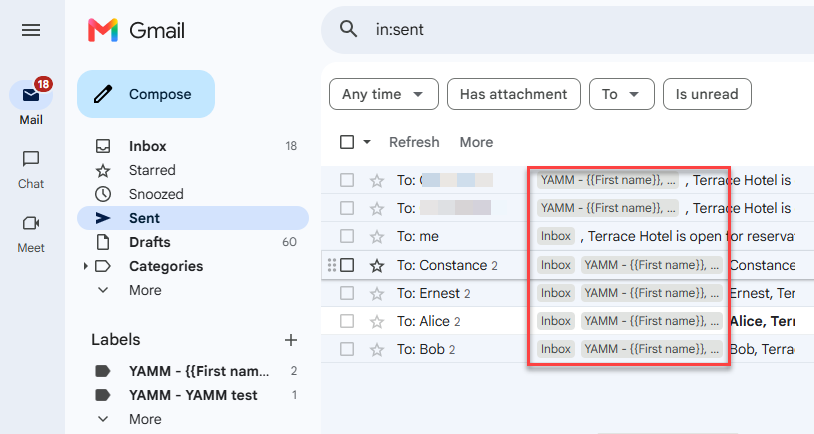This screenshot has width=814, height=434.
Task: Open the email 'To: Bob 2'
Action: coord(567,349)
